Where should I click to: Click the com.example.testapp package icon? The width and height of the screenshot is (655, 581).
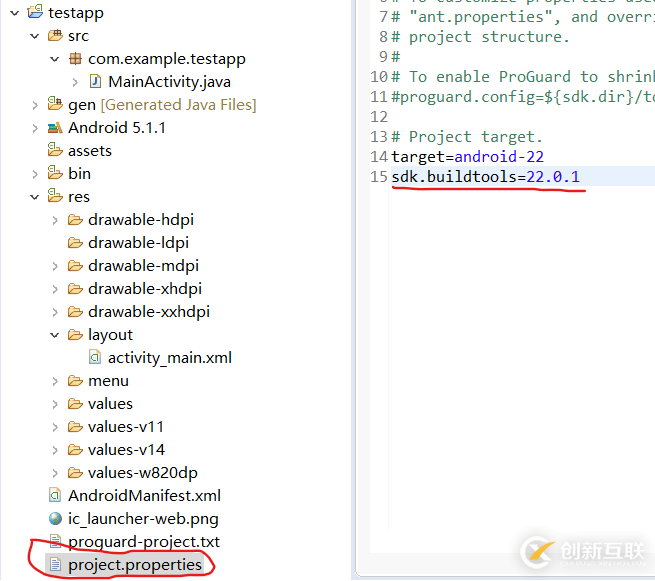(x=75, y=59)
